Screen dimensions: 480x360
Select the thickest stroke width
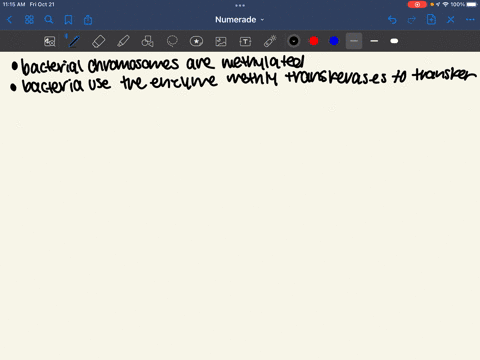pos(394,41)
